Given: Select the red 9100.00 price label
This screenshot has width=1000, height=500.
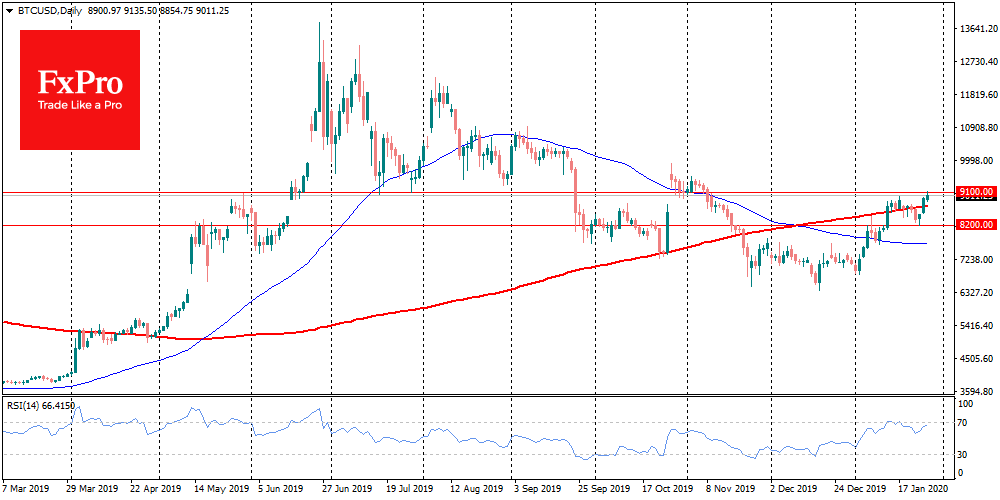Looking at the screenshot, I should 973,192.
